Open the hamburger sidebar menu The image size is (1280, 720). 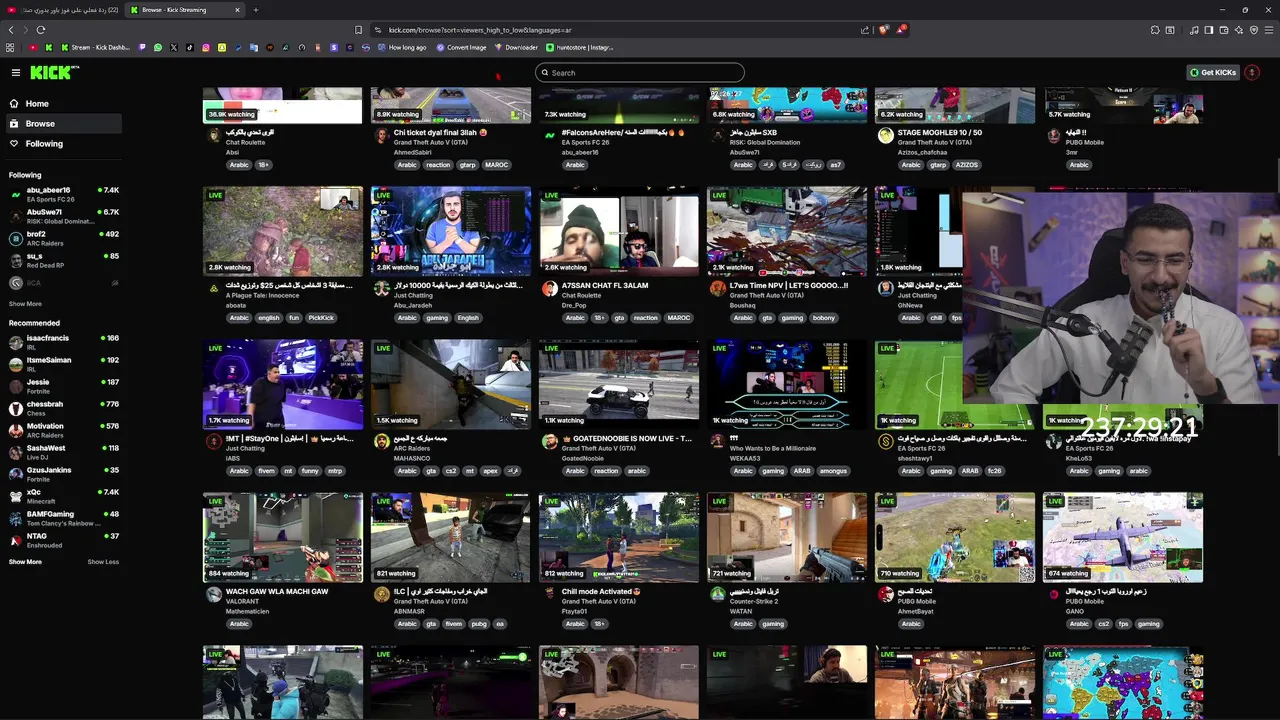[x=15, y=72]
